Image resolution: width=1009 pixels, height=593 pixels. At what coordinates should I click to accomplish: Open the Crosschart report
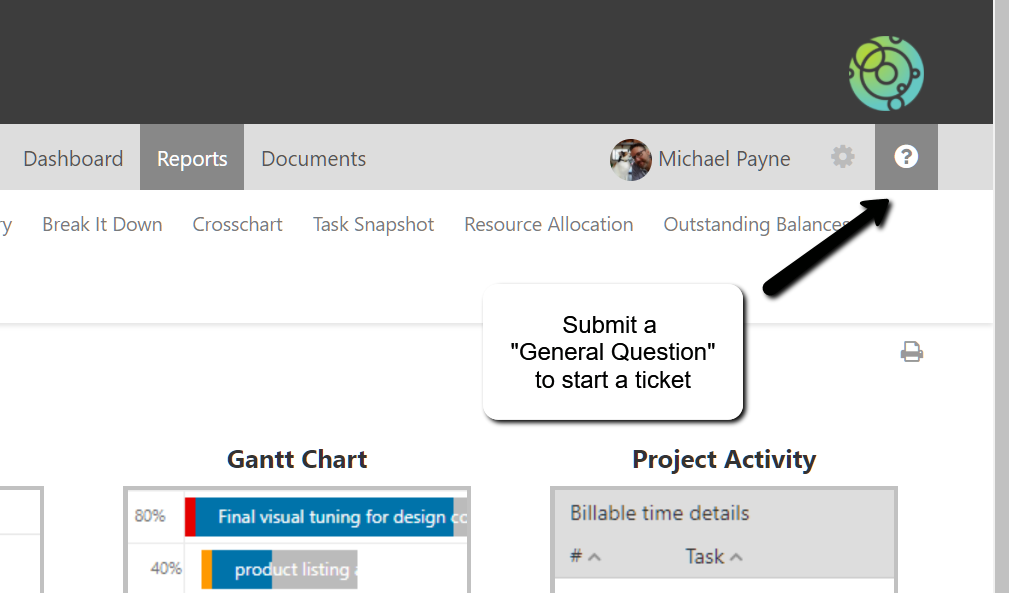click(x=237, y=225)
